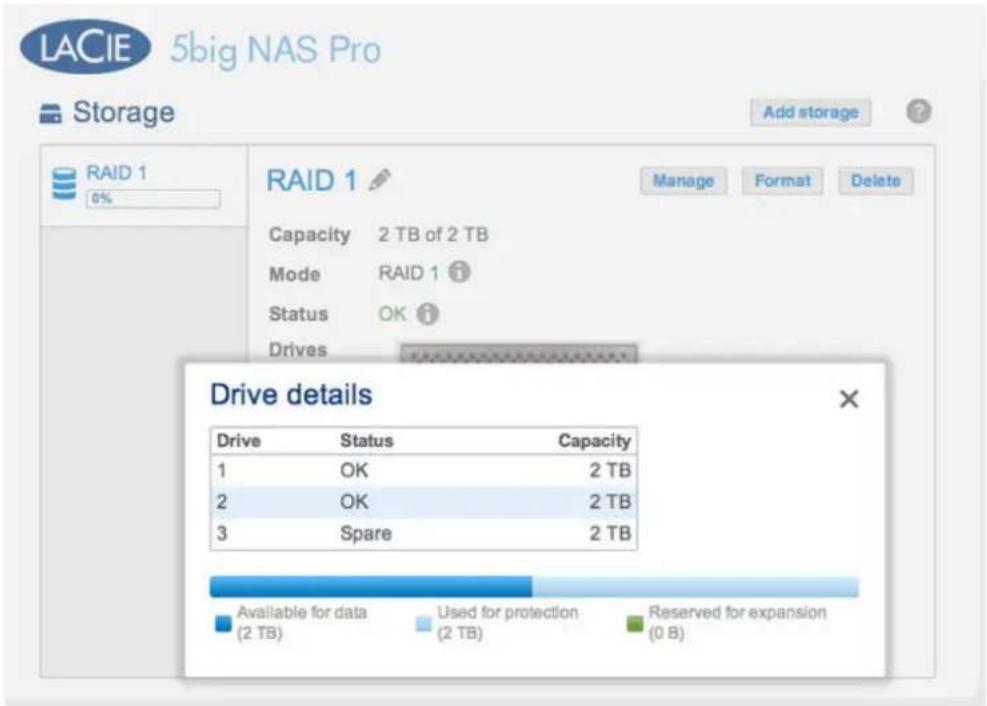This screenshot has width=987, height=706.
Task: Click the Used for protection (2 TB) label
Action: (507, 622)
